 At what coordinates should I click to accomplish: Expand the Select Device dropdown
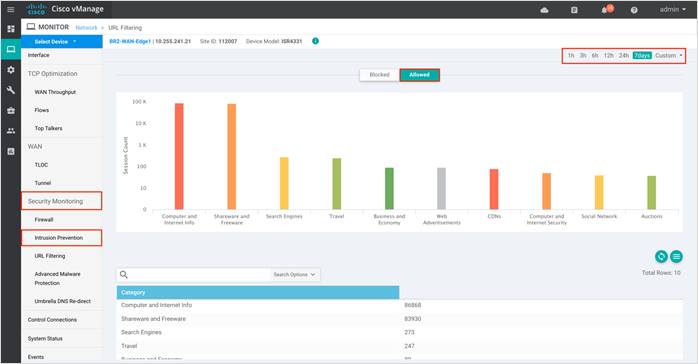point(62,41)
